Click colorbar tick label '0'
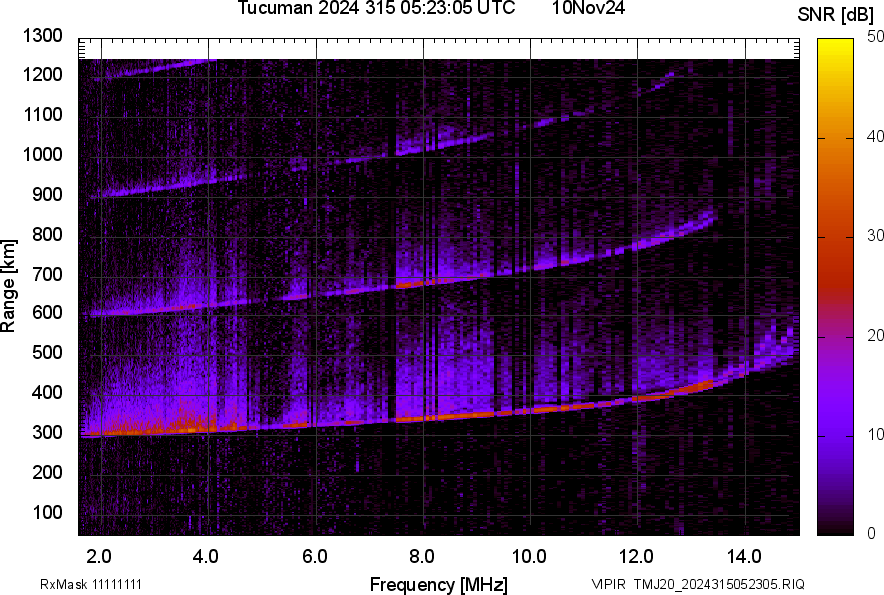 [x=872, y=533]
